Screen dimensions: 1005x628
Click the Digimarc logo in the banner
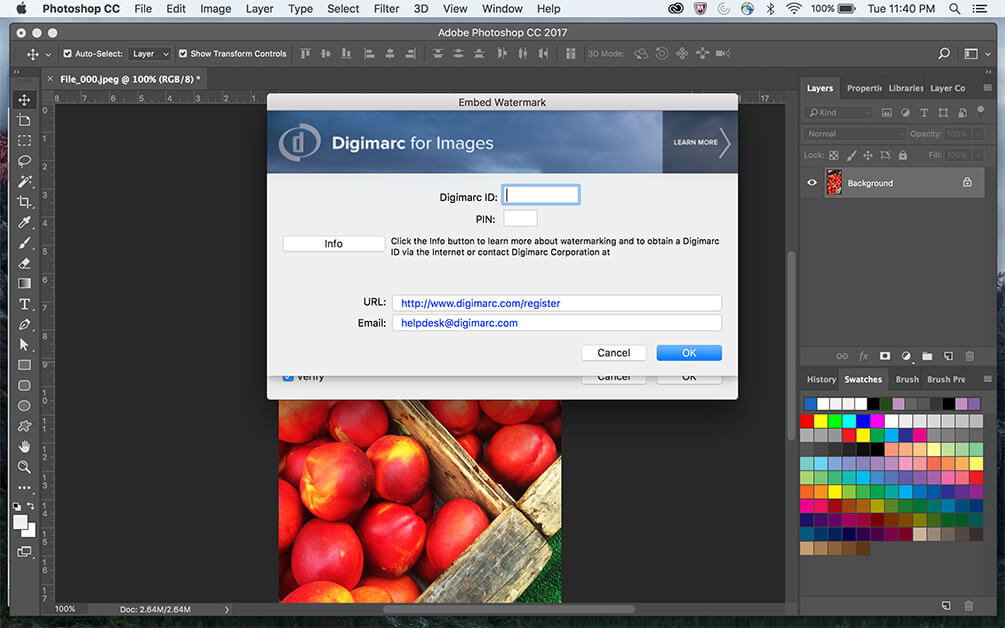(x=299, y=142)
